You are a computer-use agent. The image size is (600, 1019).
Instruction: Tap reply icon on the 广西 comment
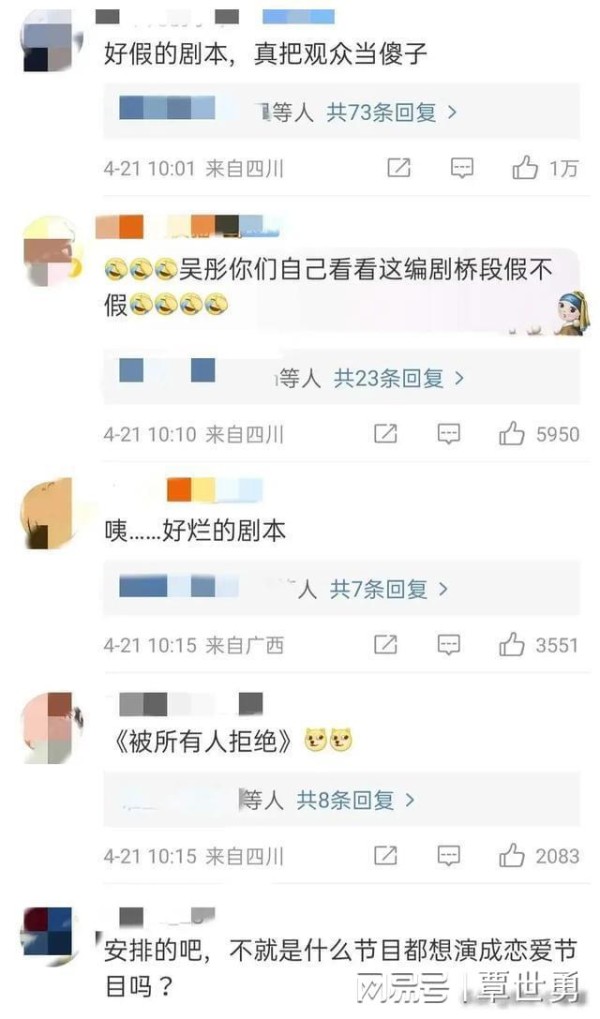coord(449,645)
